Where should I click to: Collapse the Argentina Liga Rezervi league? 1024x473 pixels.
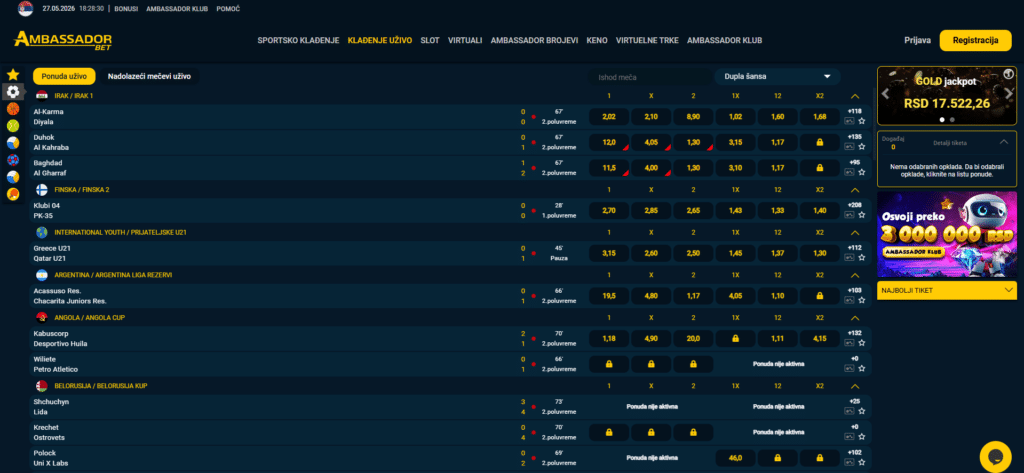pyautogui.click(x=855, y=275)
